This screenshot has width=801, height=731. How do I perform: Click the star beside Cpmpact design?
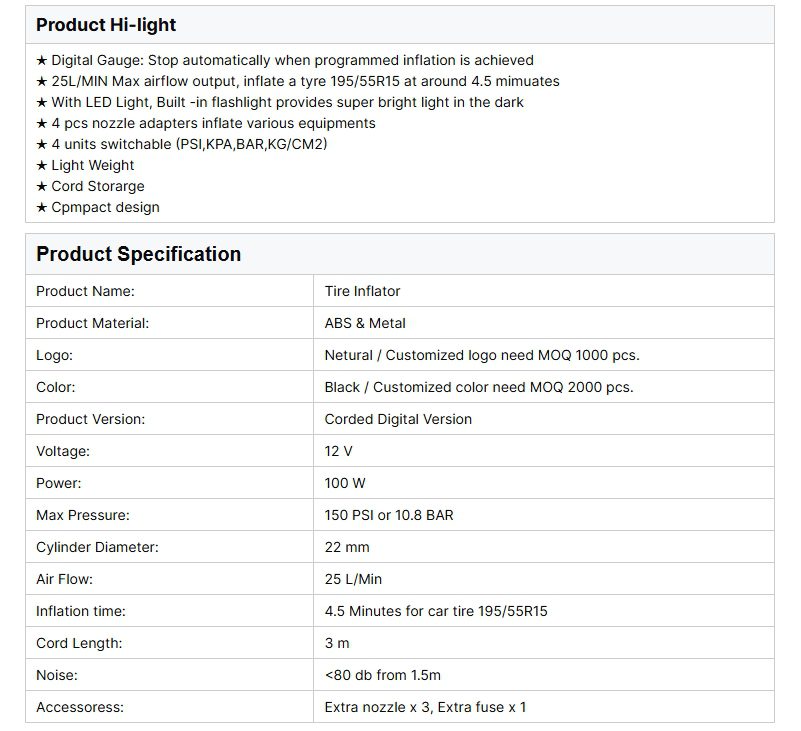pyautogui.click(x=41, y=207)
